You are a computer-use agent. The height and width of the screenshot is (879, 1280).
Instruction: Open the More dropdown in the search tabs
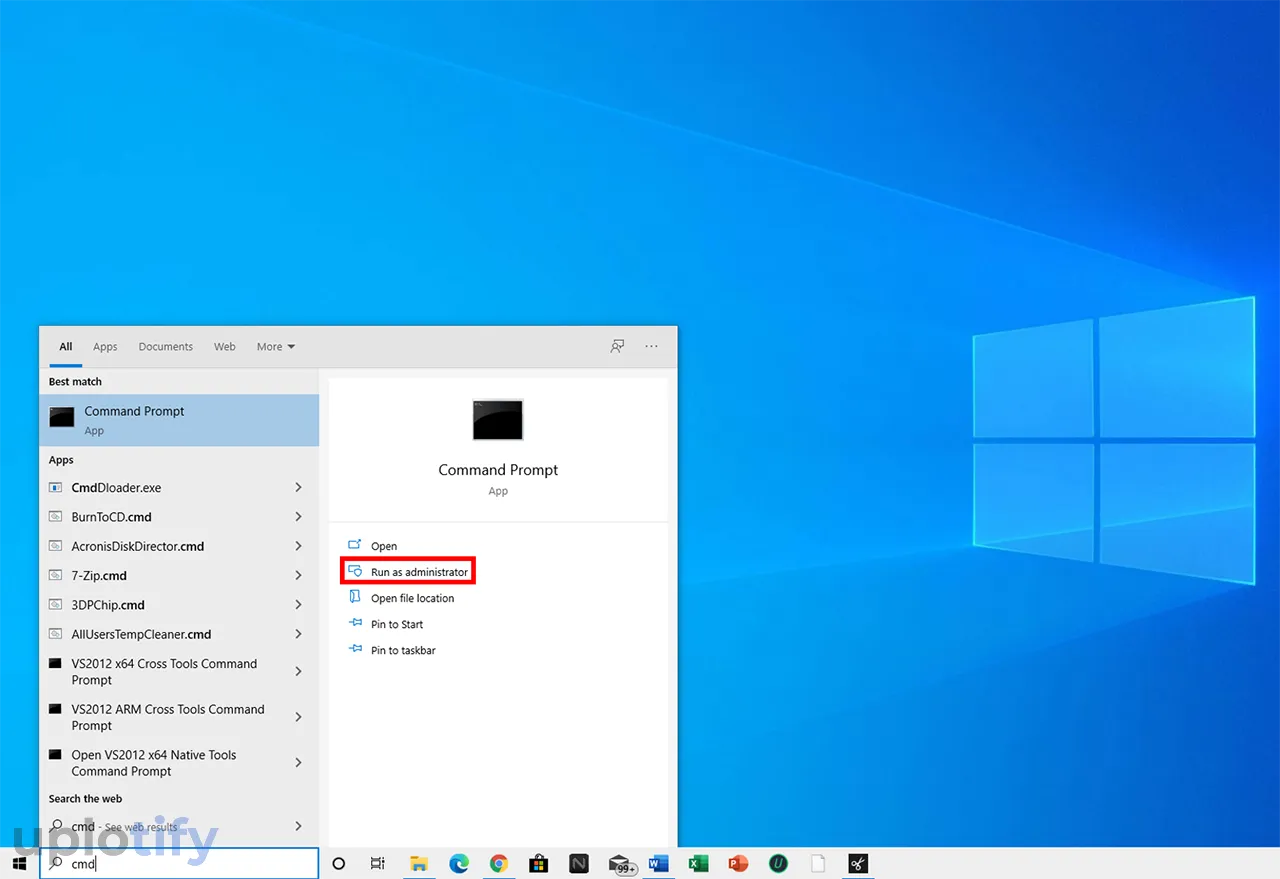pyautogui.click(x=276, y=347)
